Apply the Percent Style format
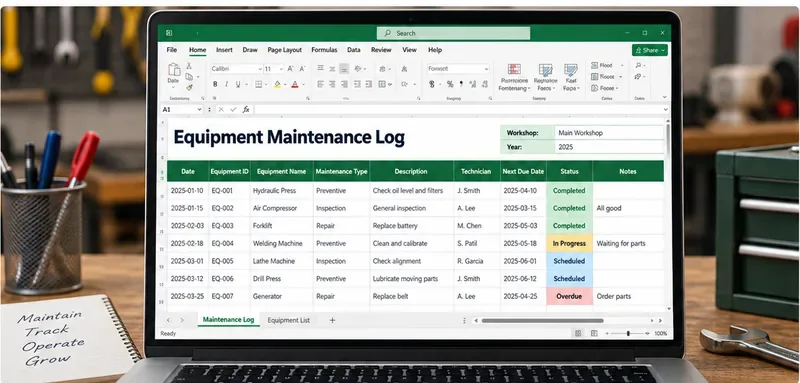This screenshot has width=800, height=383. coord(450,84)
